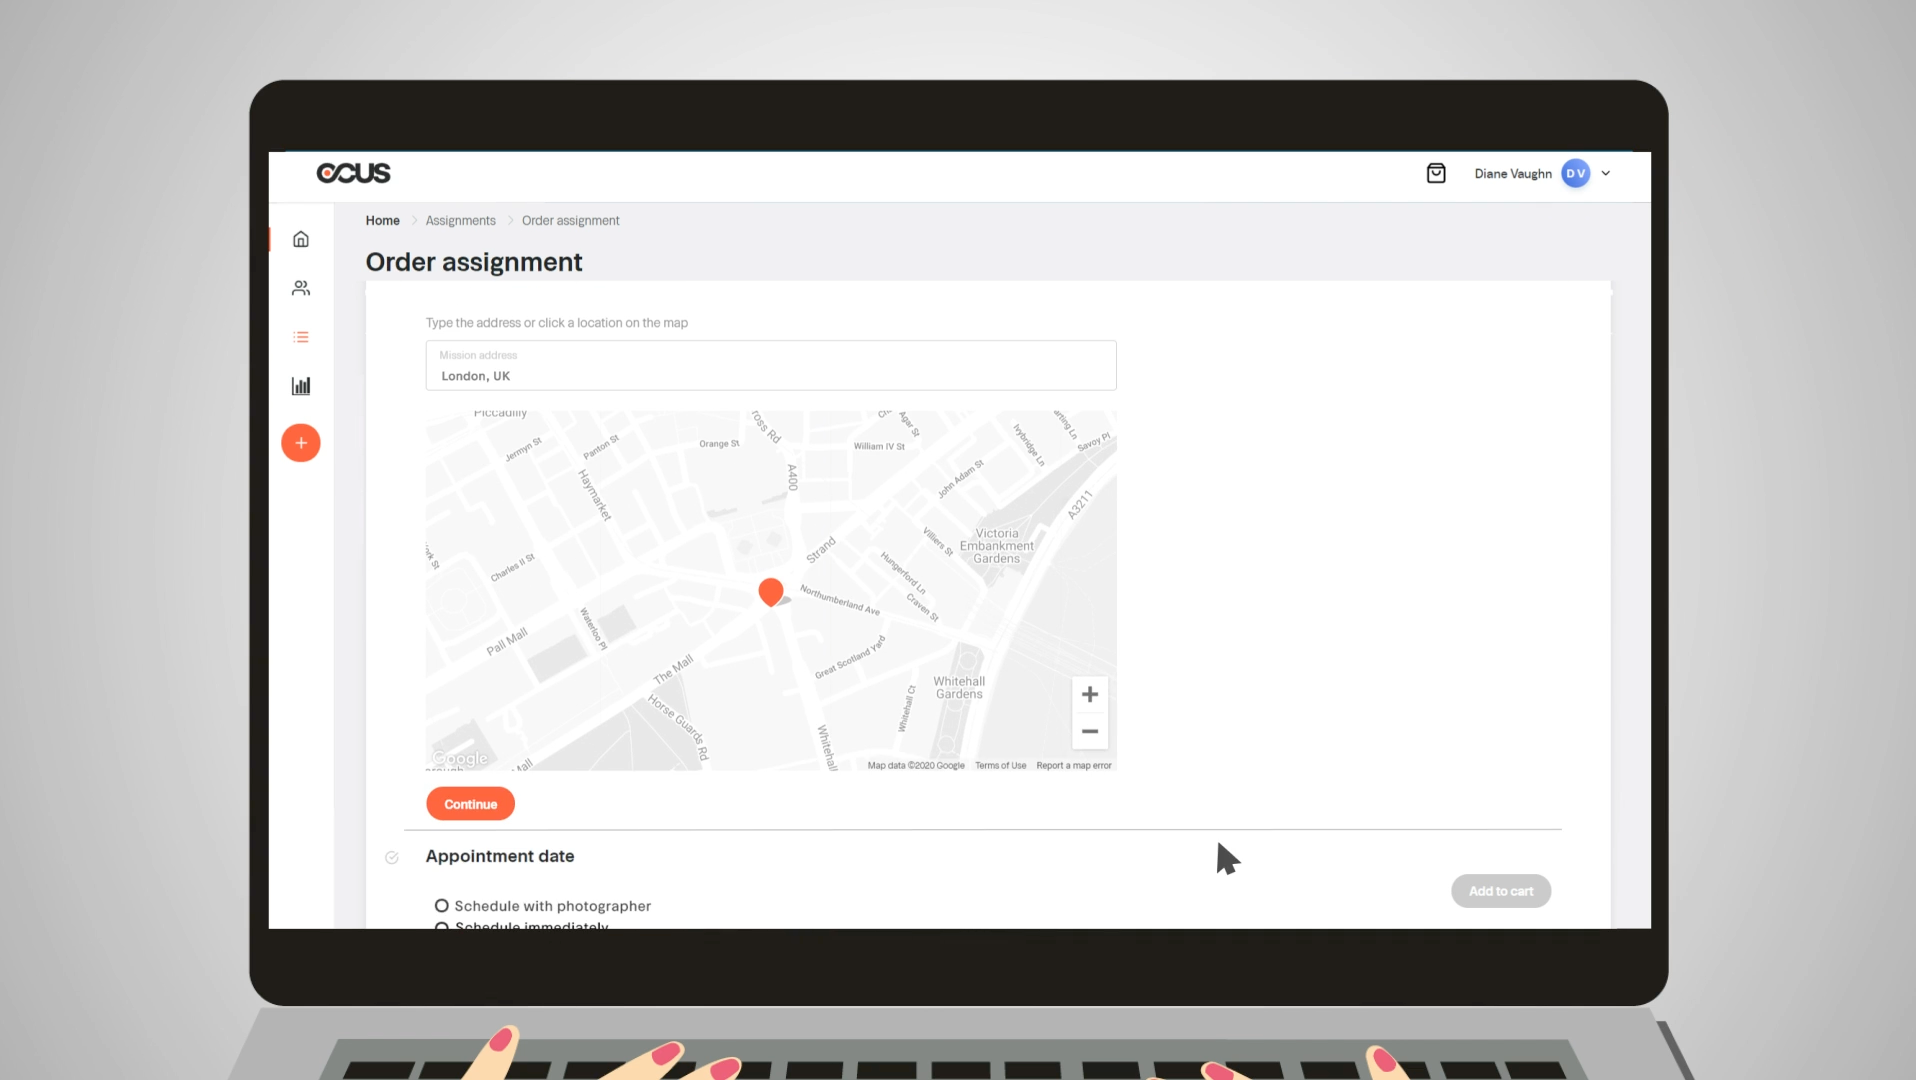
Task: Click Report a map error link
Action: point(1074,765)
